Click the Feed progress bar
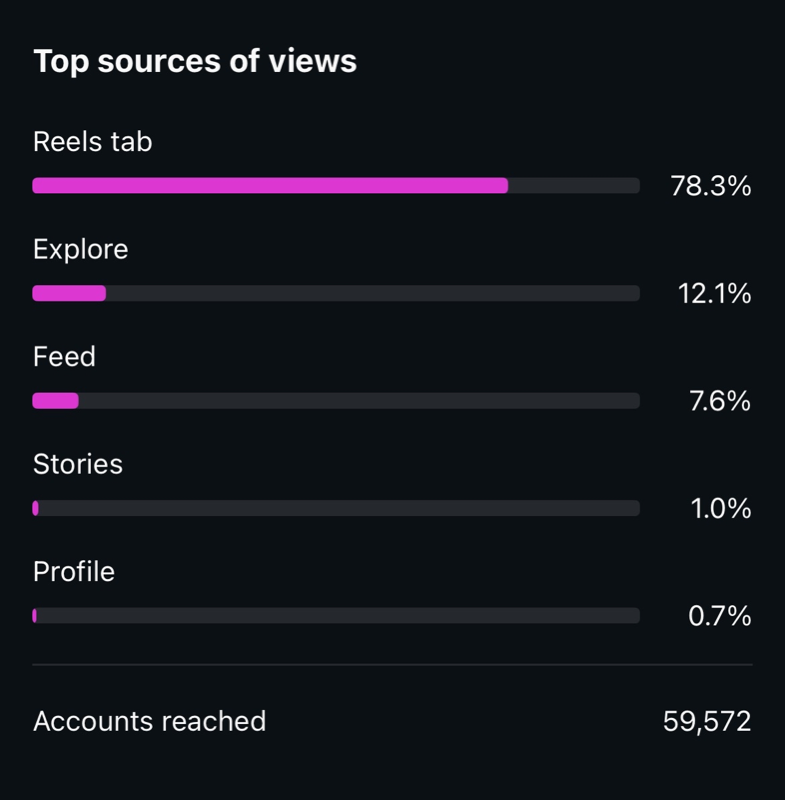The image size is (785, 800). 337,400
